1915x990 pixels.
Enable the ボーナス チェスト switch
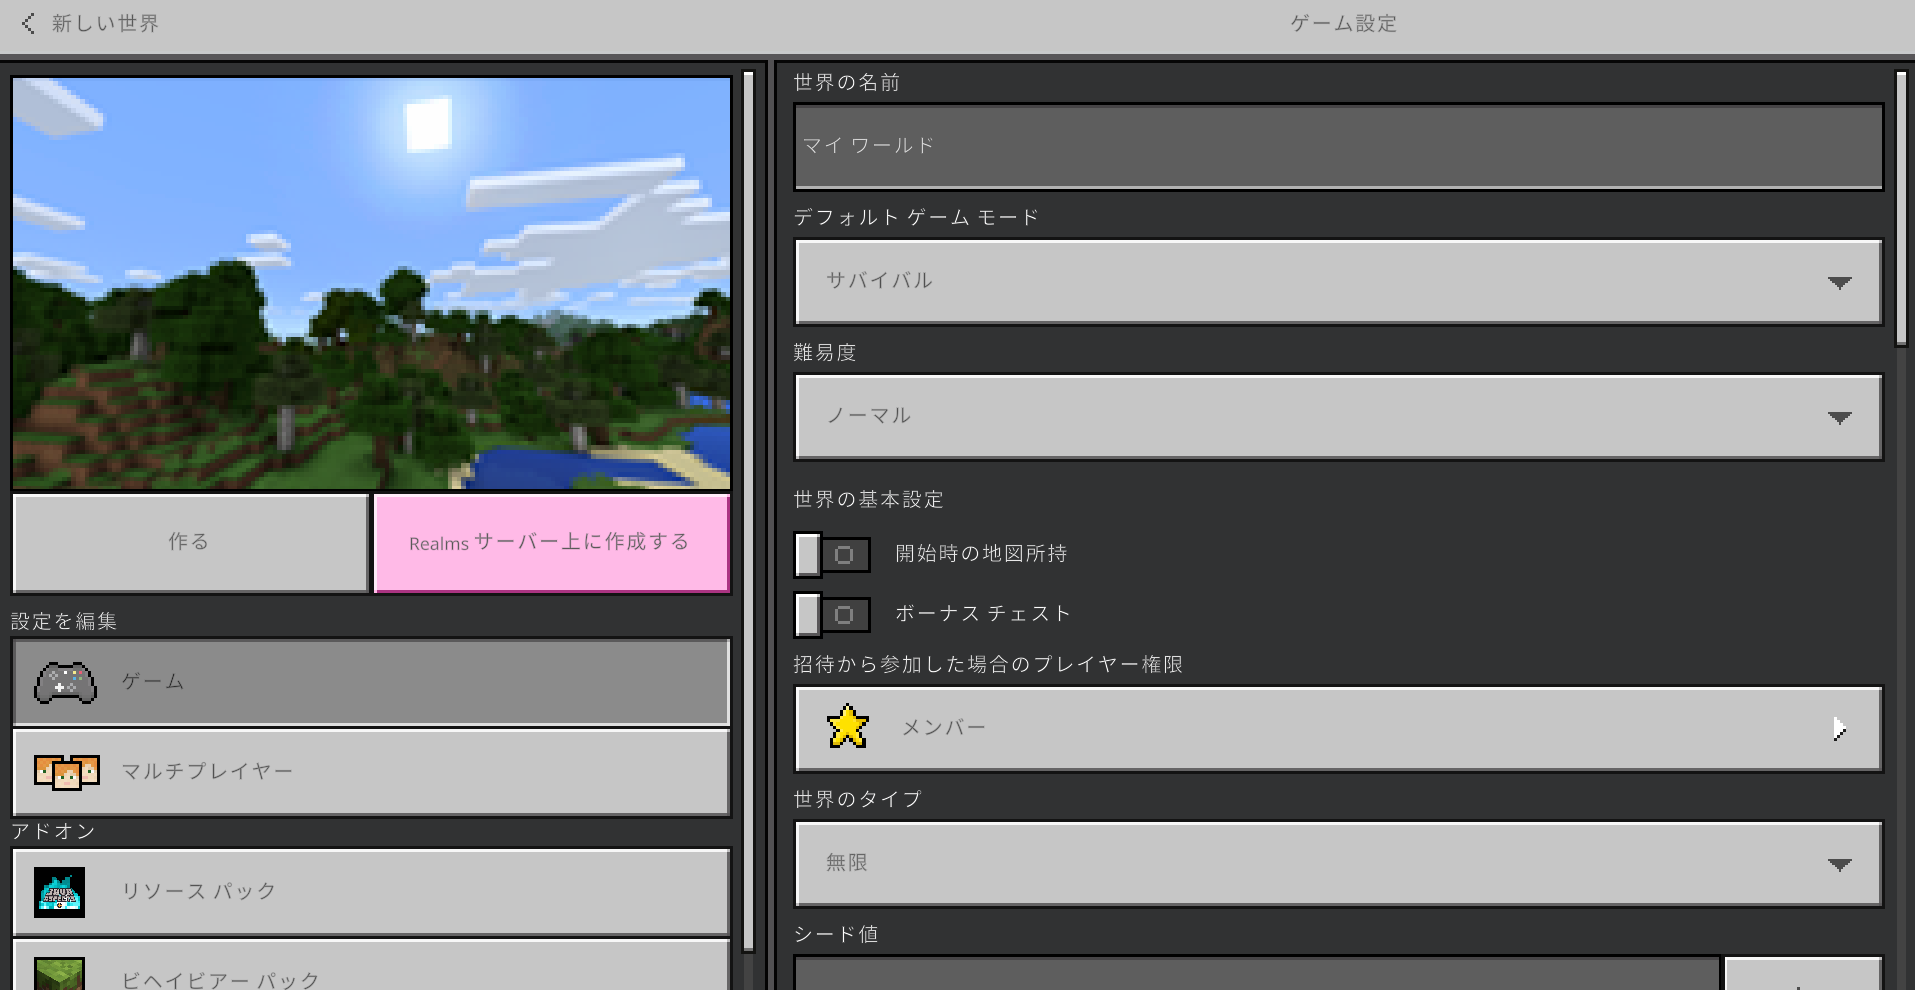coord(832,614)
